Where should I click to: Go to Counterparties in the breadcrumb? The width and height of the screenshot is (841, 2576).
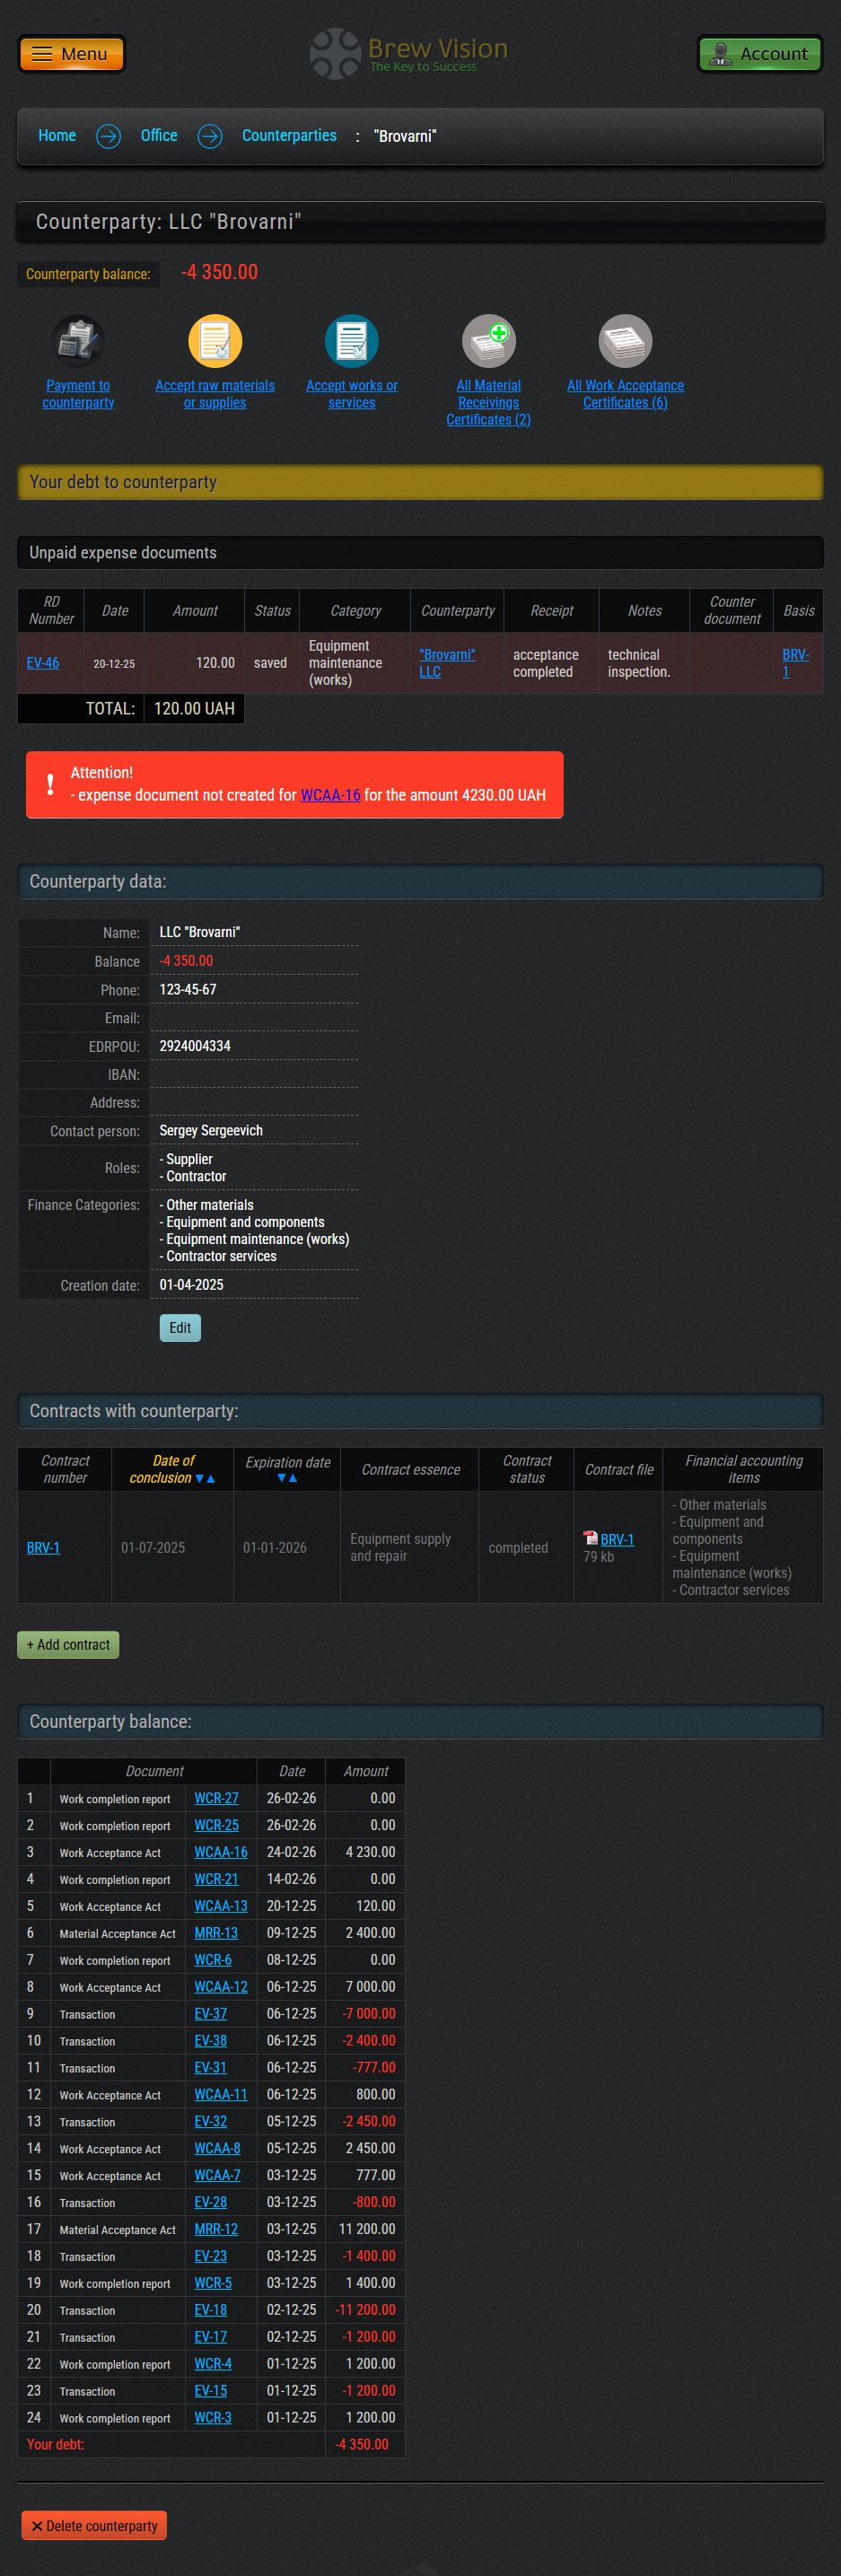click(289, 136)
